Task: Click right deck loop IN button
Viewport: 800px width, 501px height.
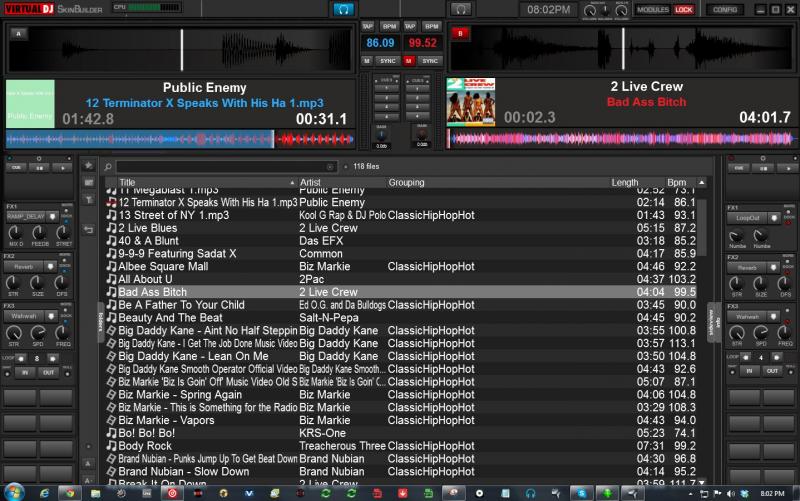Action: point(749,371)
